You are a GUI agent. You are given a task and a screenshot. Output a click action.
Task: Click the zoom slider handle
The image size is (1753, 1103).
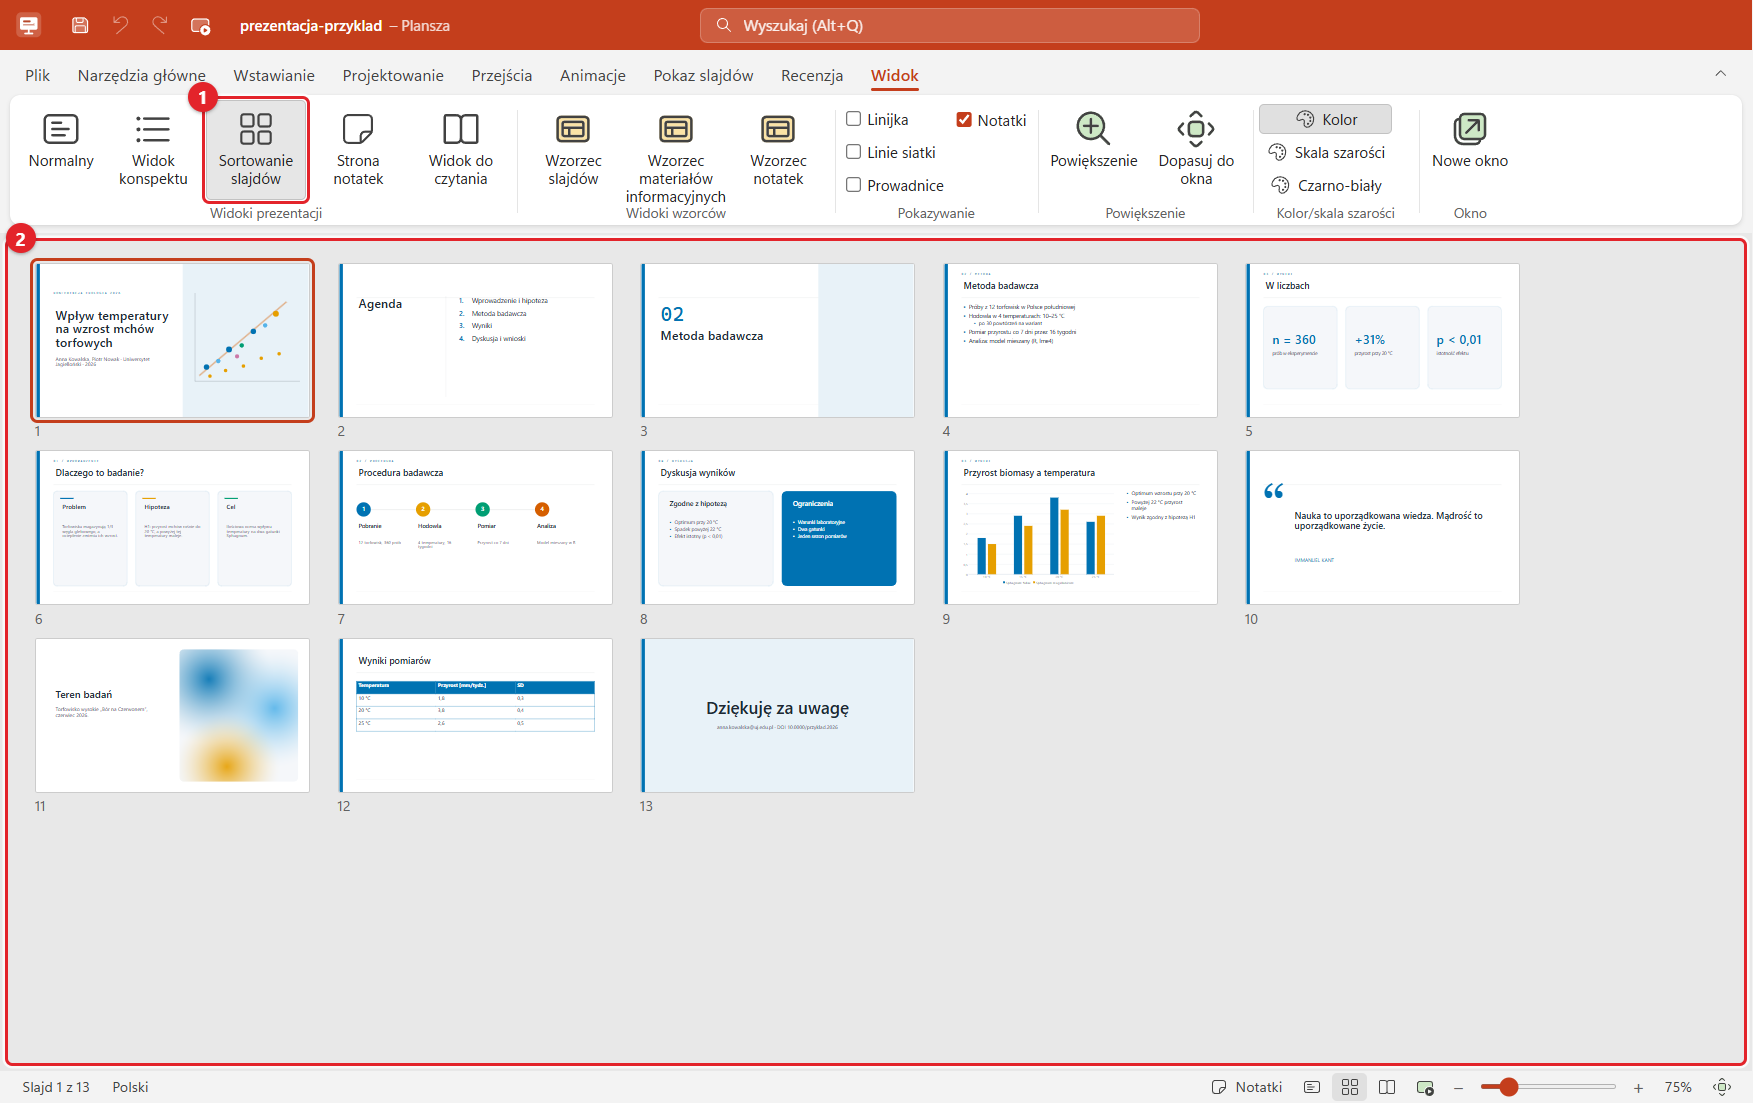(x=1509, y=1087)
